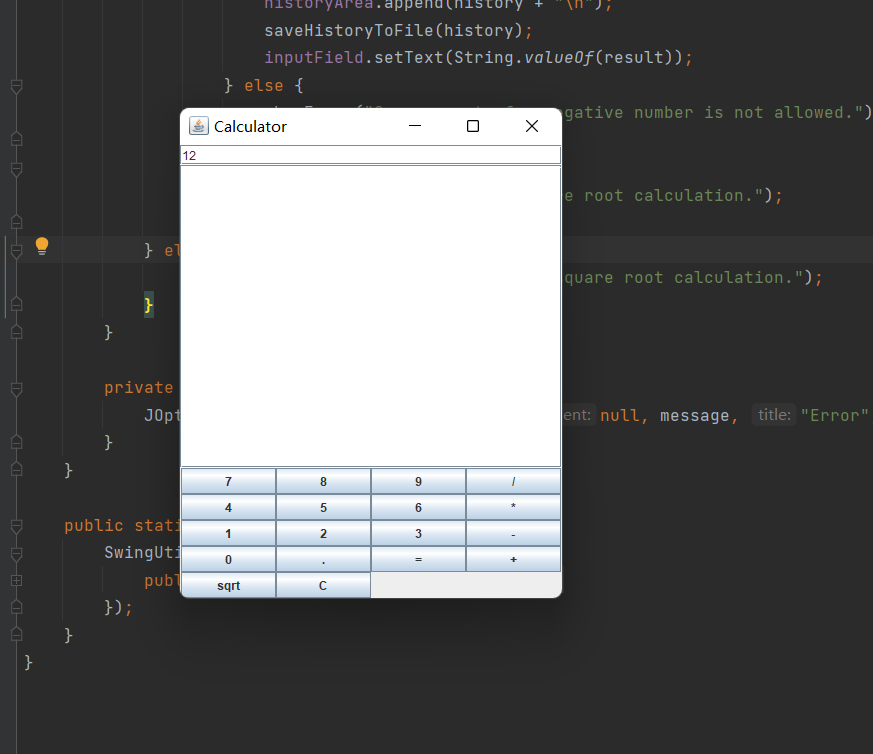Close the Calculator window
The image size is (873, 754).
tap(532, 126)
